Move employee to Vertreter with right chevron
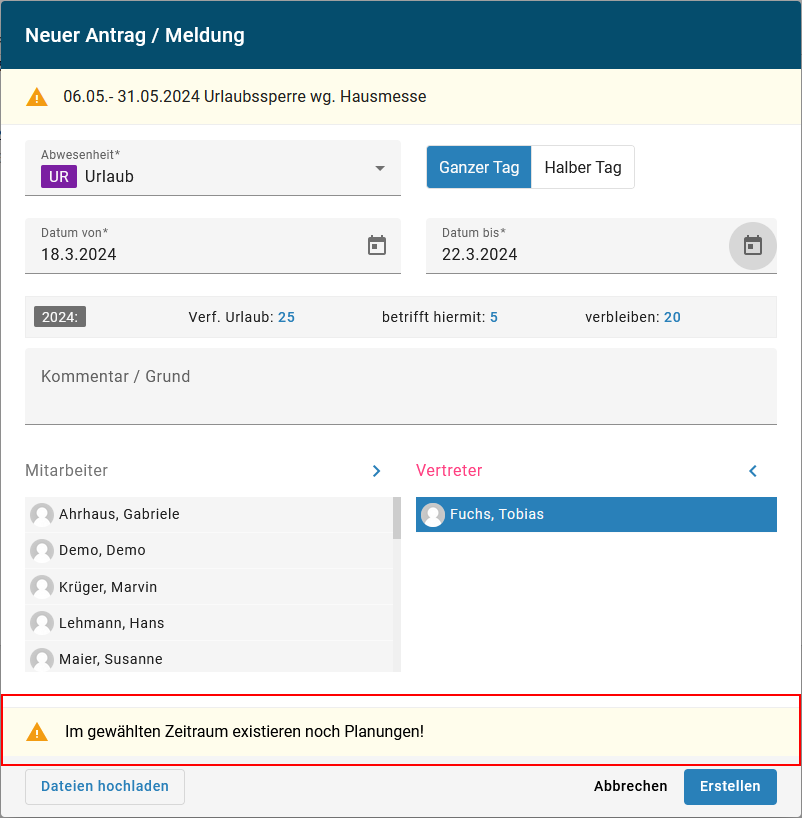This screenshot has height=818, width=802. (x=376, y=471)
